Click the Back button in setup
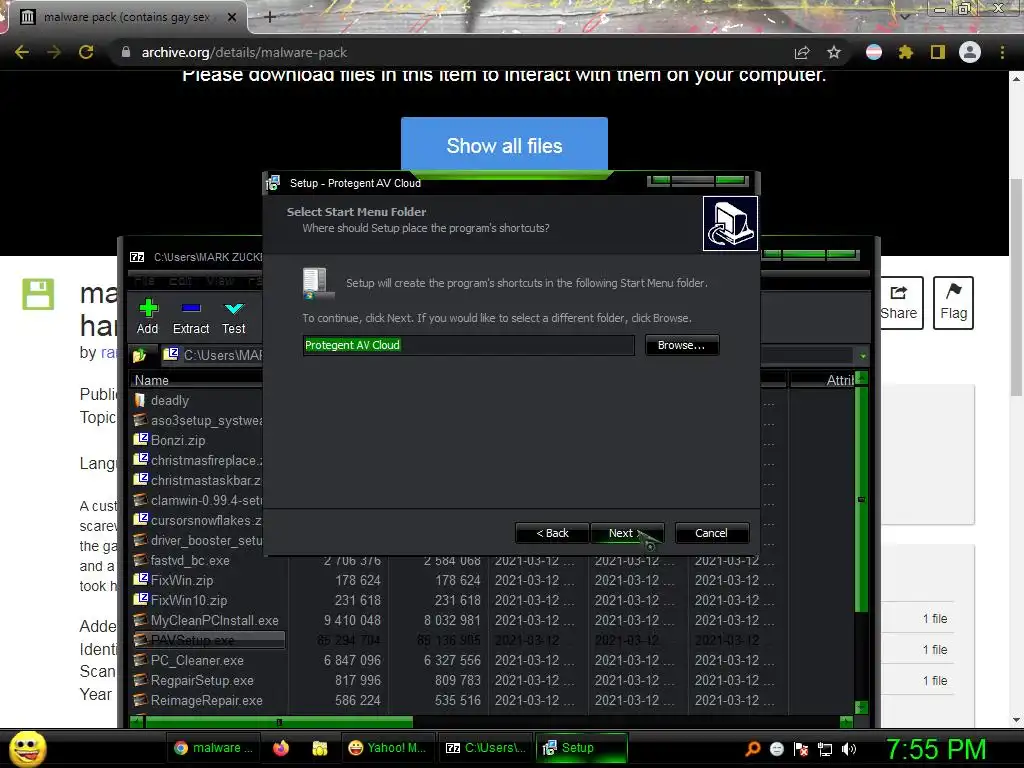The image size is (1024, 768). click(552, 533)
